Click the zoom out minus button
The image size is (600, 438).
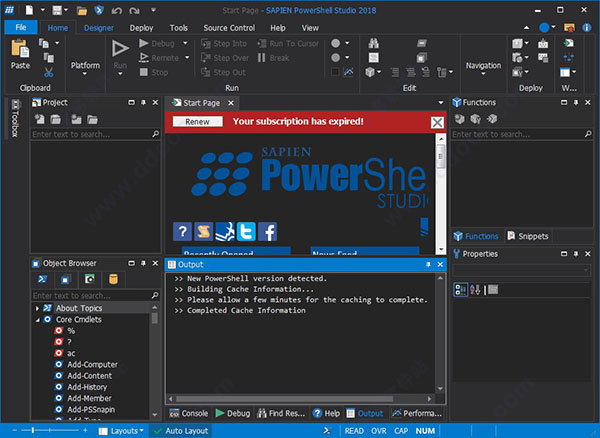point(15,431)
